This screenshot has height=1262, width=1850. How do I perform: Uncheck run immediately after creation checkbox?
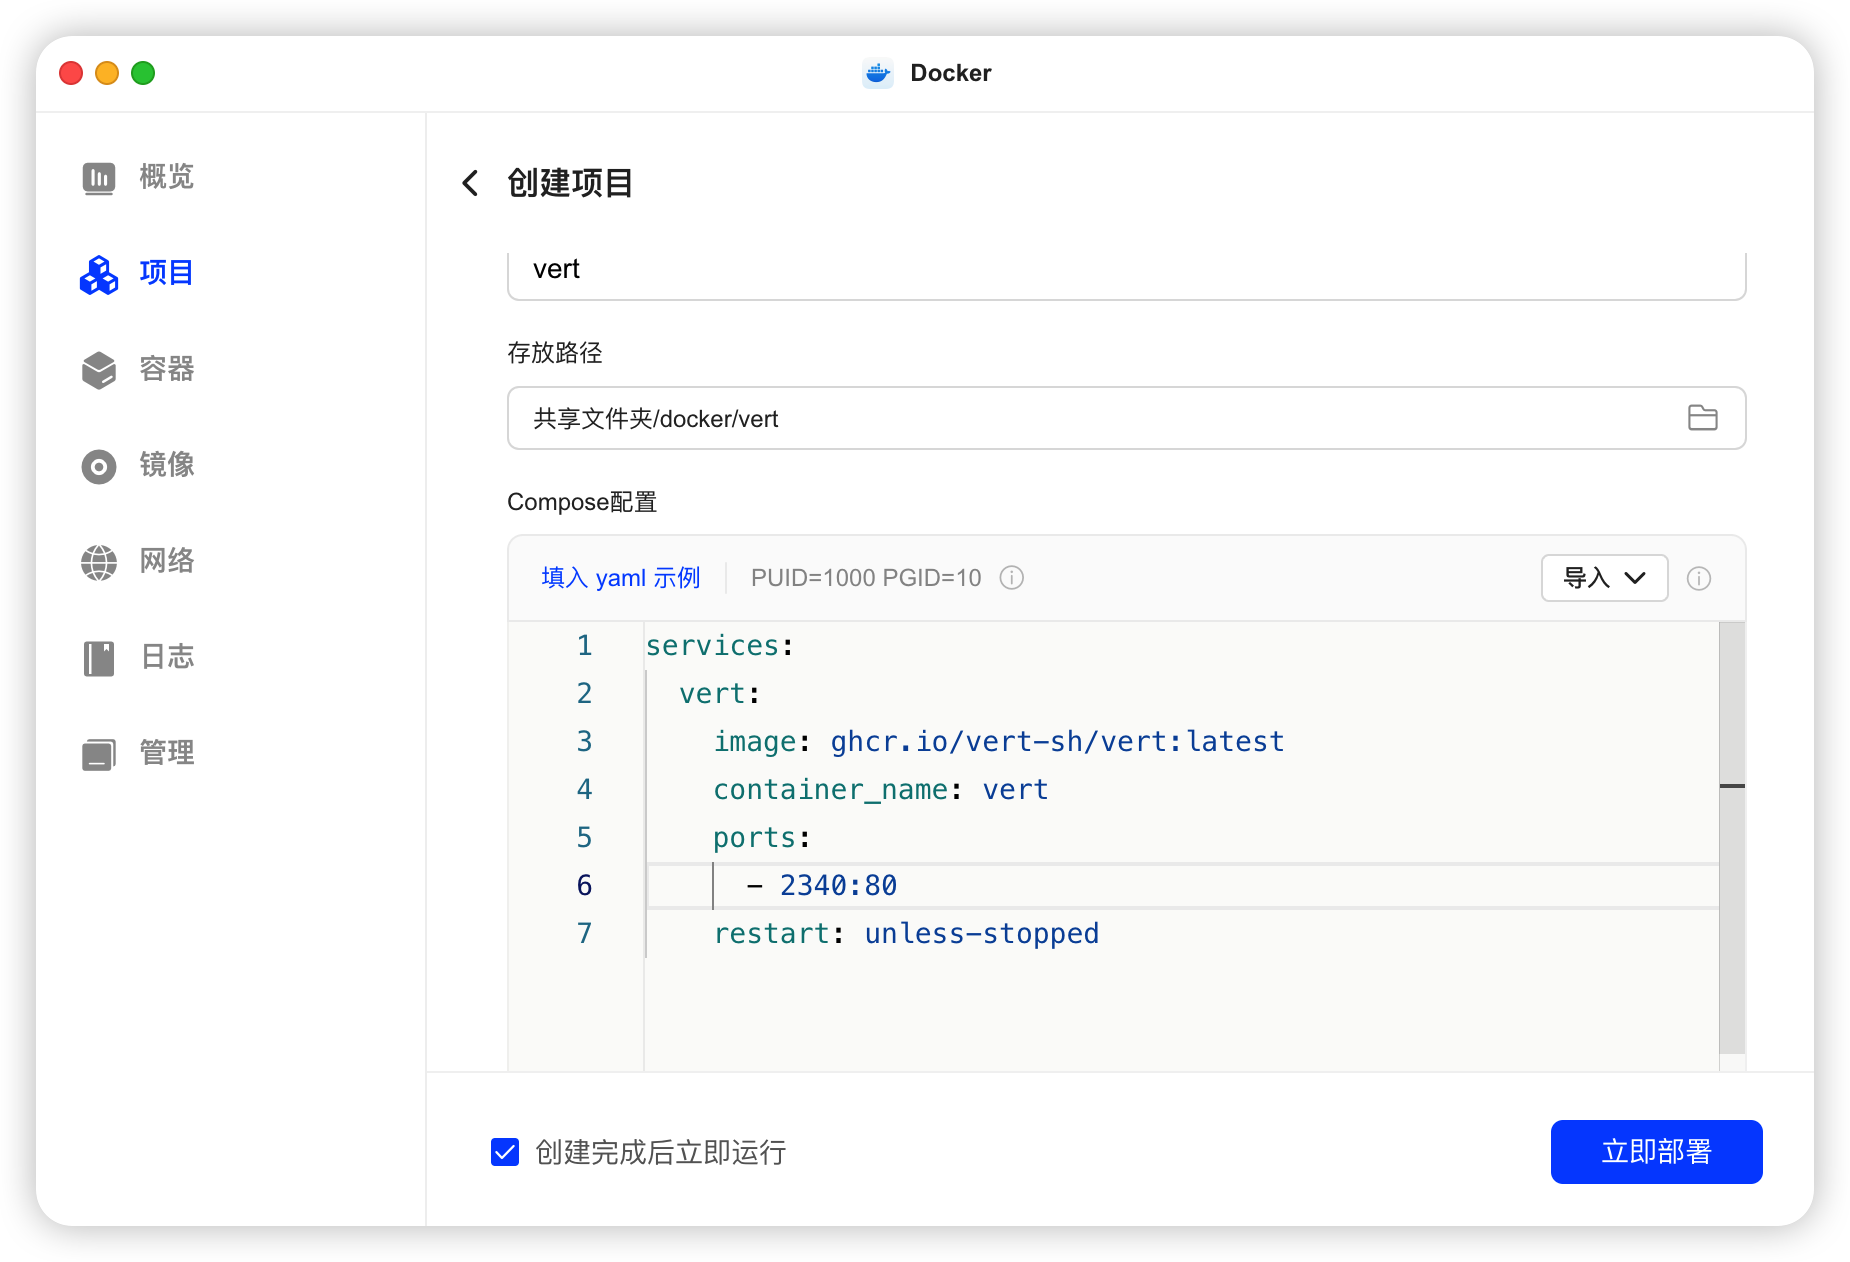tap(505, 1152)
